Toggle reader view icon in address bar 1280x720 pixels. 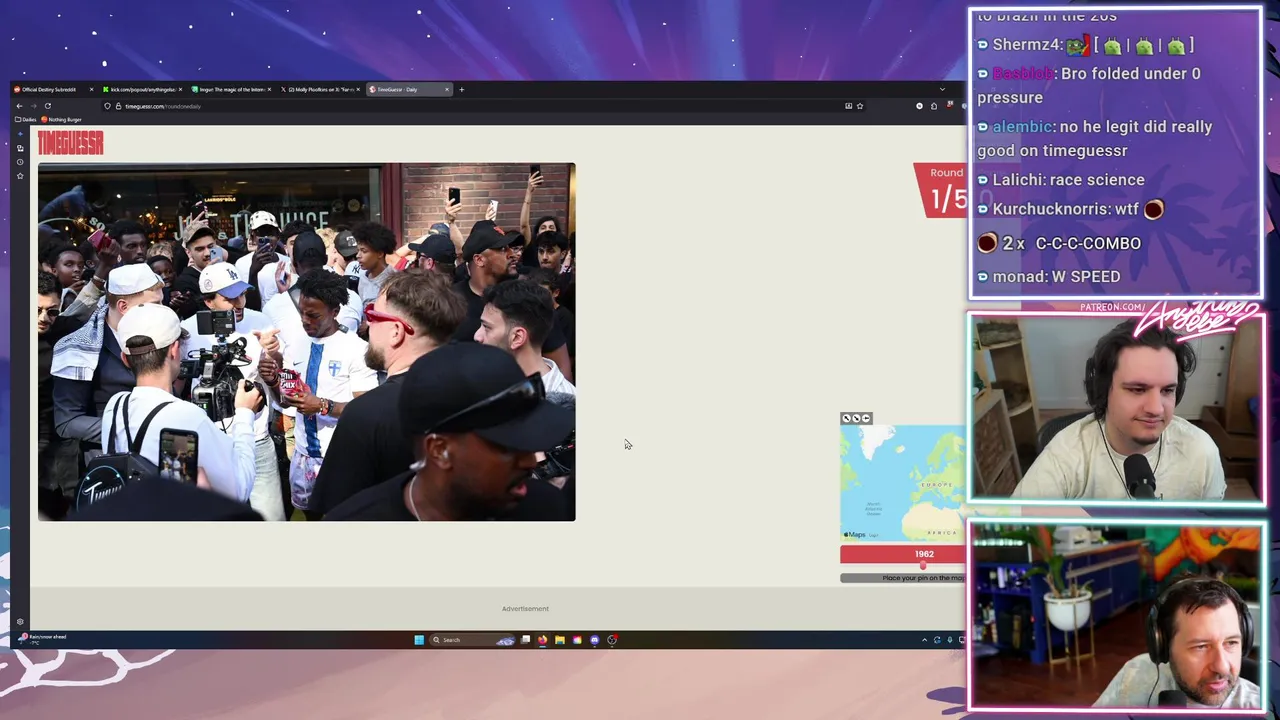(x=848, y=106)
